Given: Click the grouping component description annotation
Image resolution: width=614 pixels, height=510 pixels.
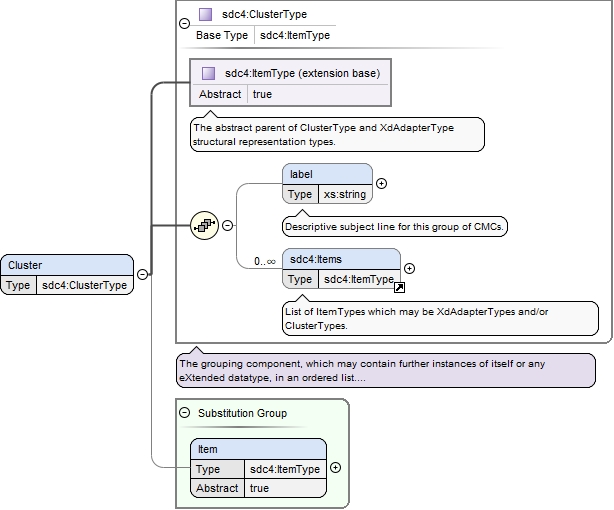Looking at the screenshot, I should pyautogui.click(x=386, y=371).
